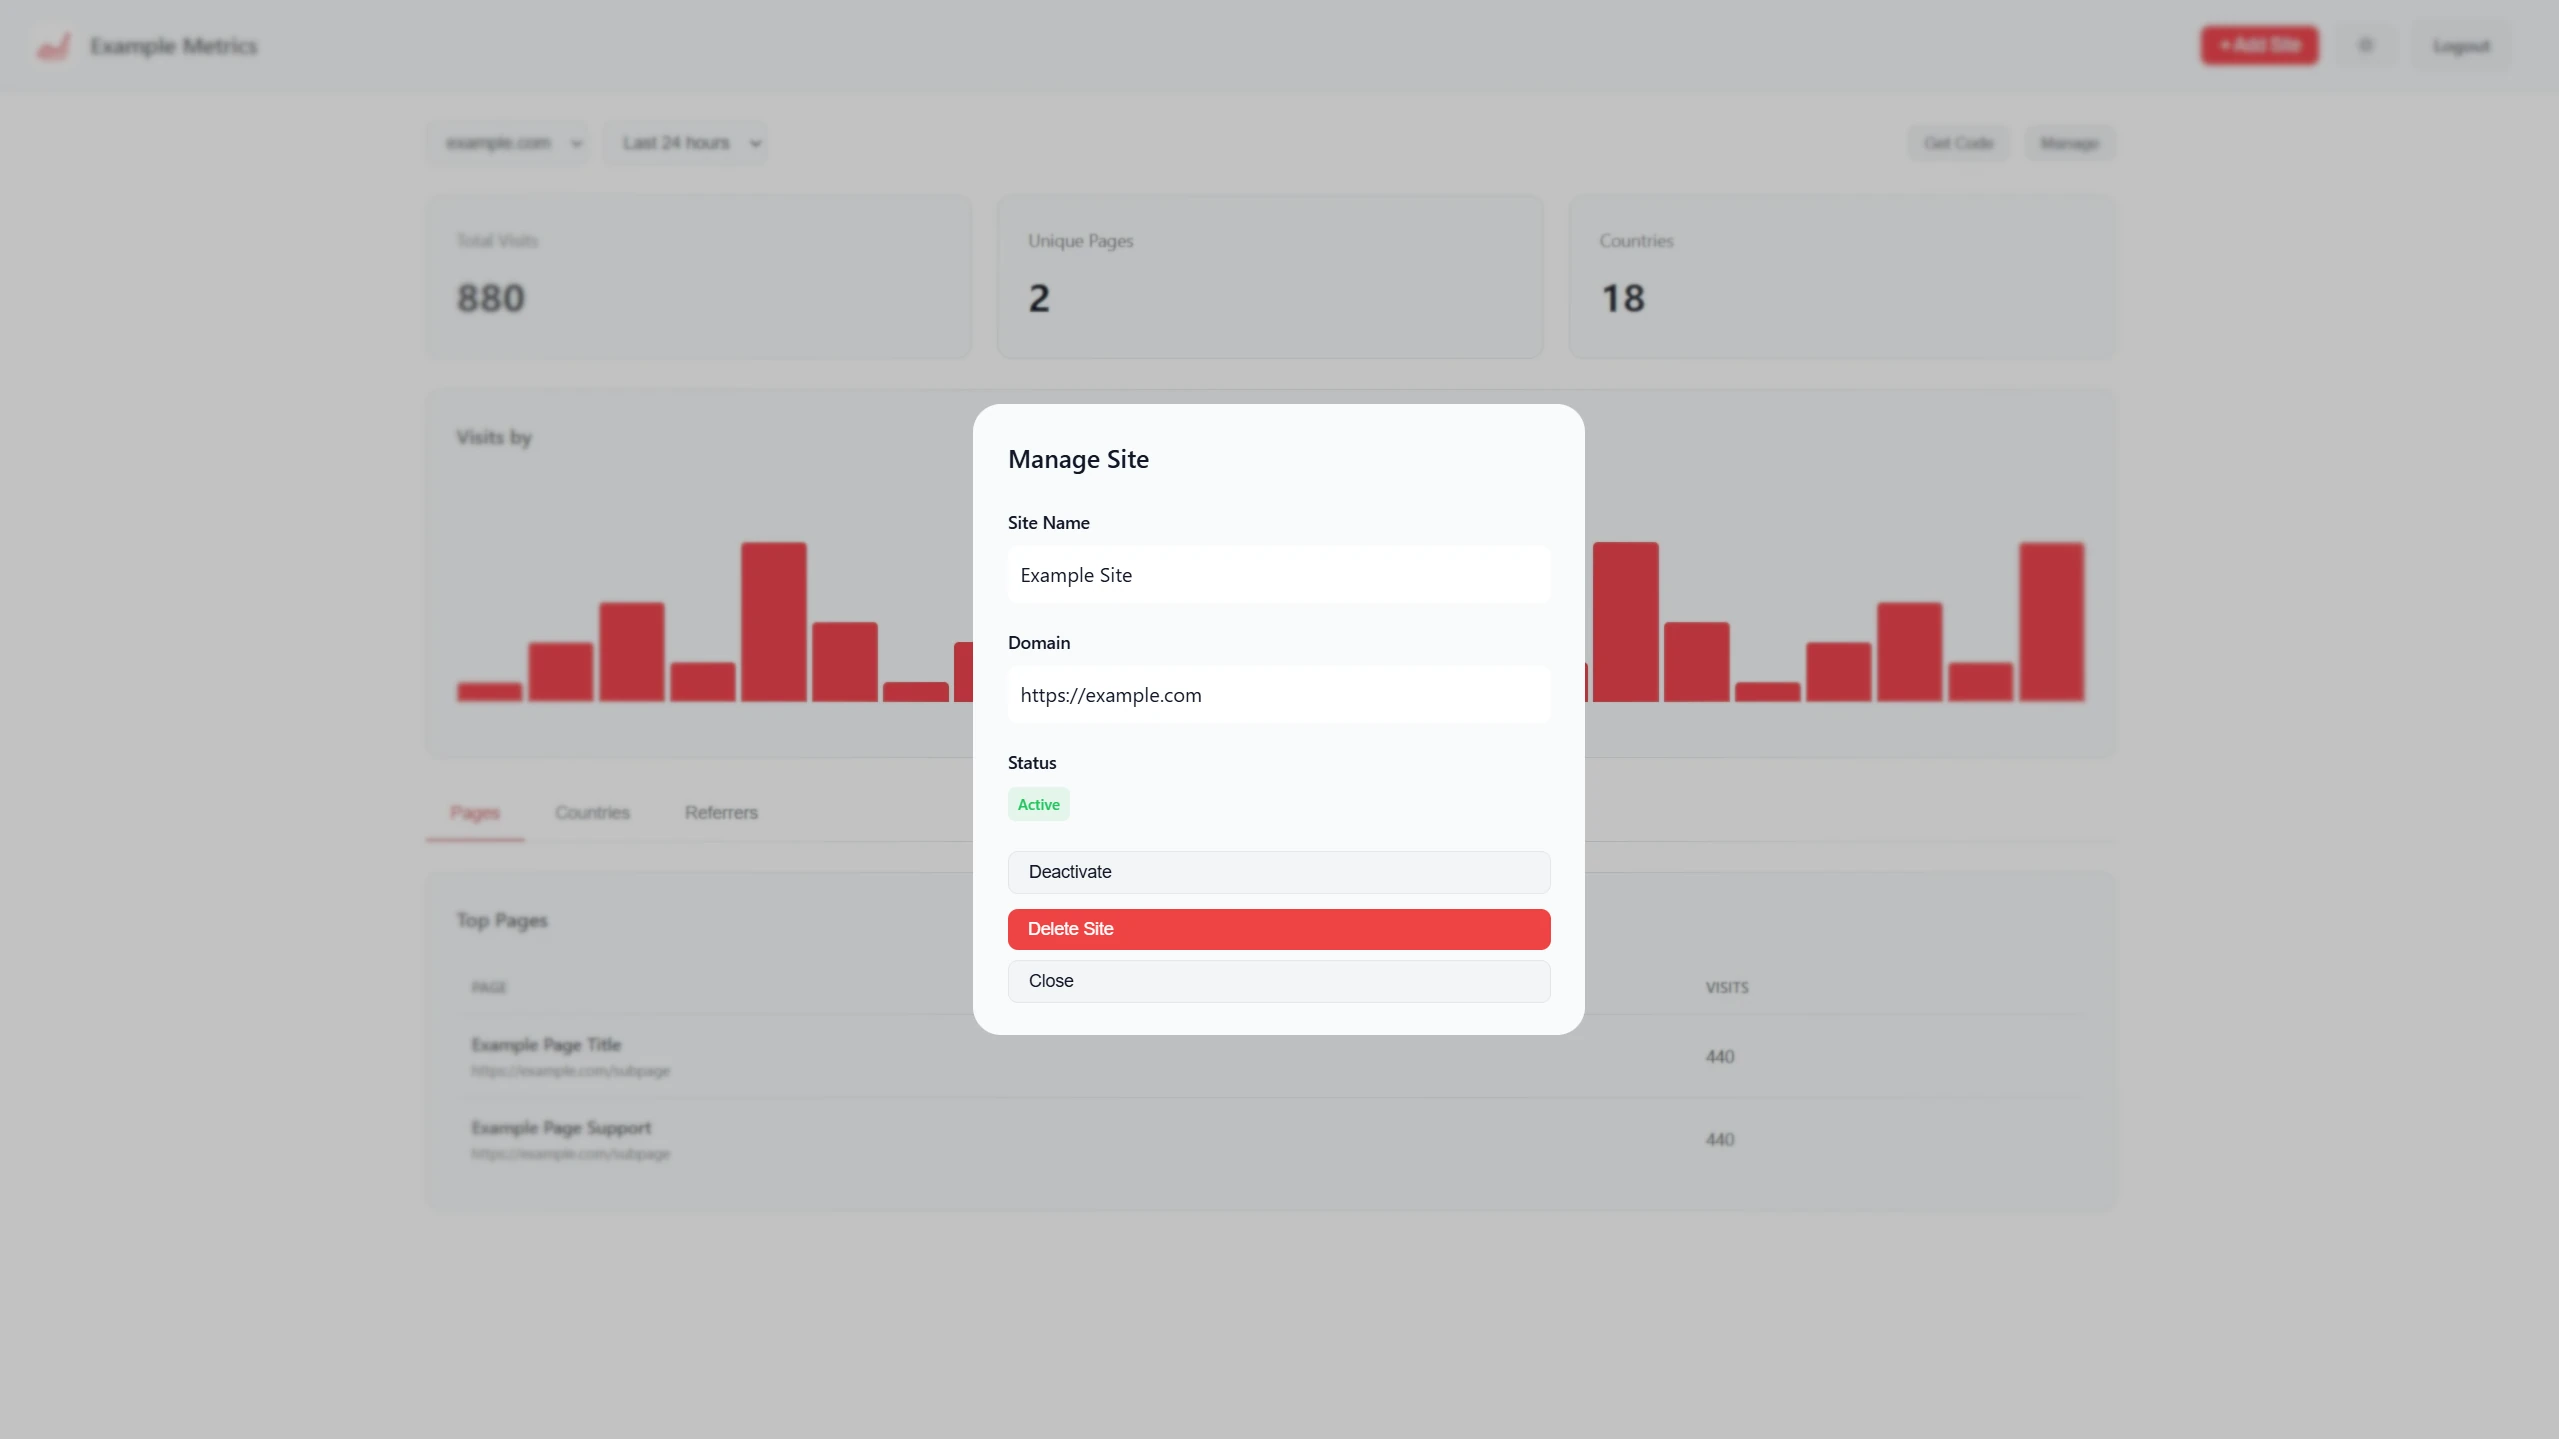Click the Active status badge
This screenshot has height=1439, width=2559.
point(1037,804)
